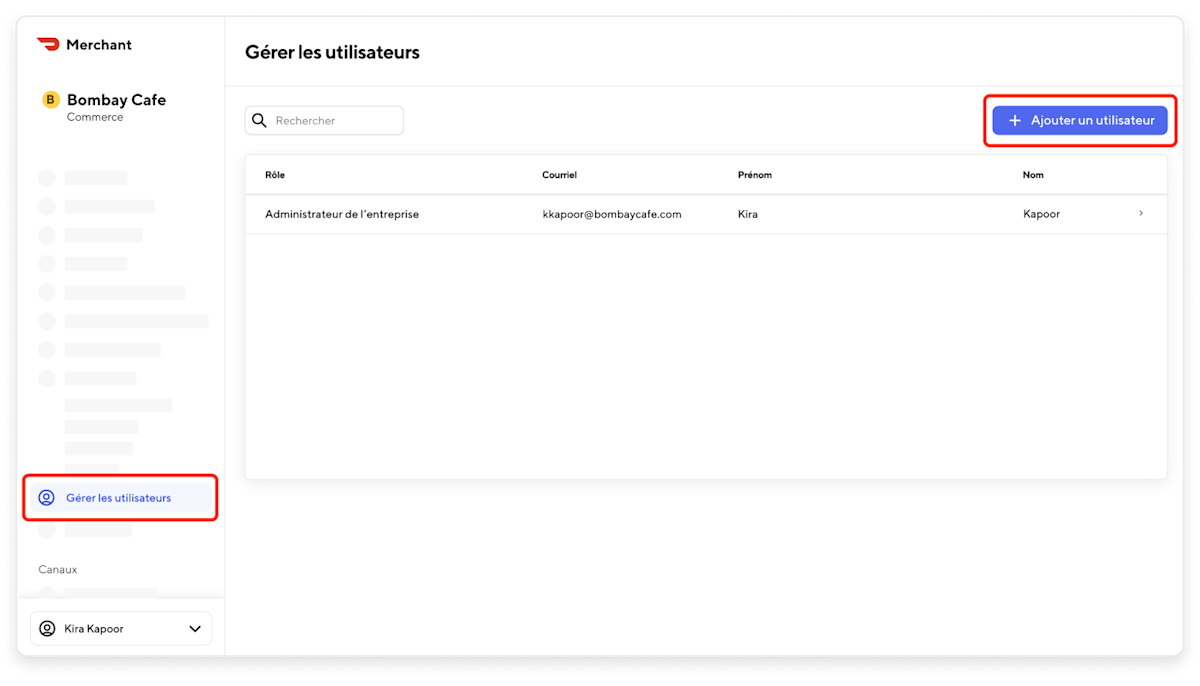Click the kkapoor@bombaycafe.com email entry
Viewport: 1200px width, 686px height.
pyautogui.click(x=612, y=214)
